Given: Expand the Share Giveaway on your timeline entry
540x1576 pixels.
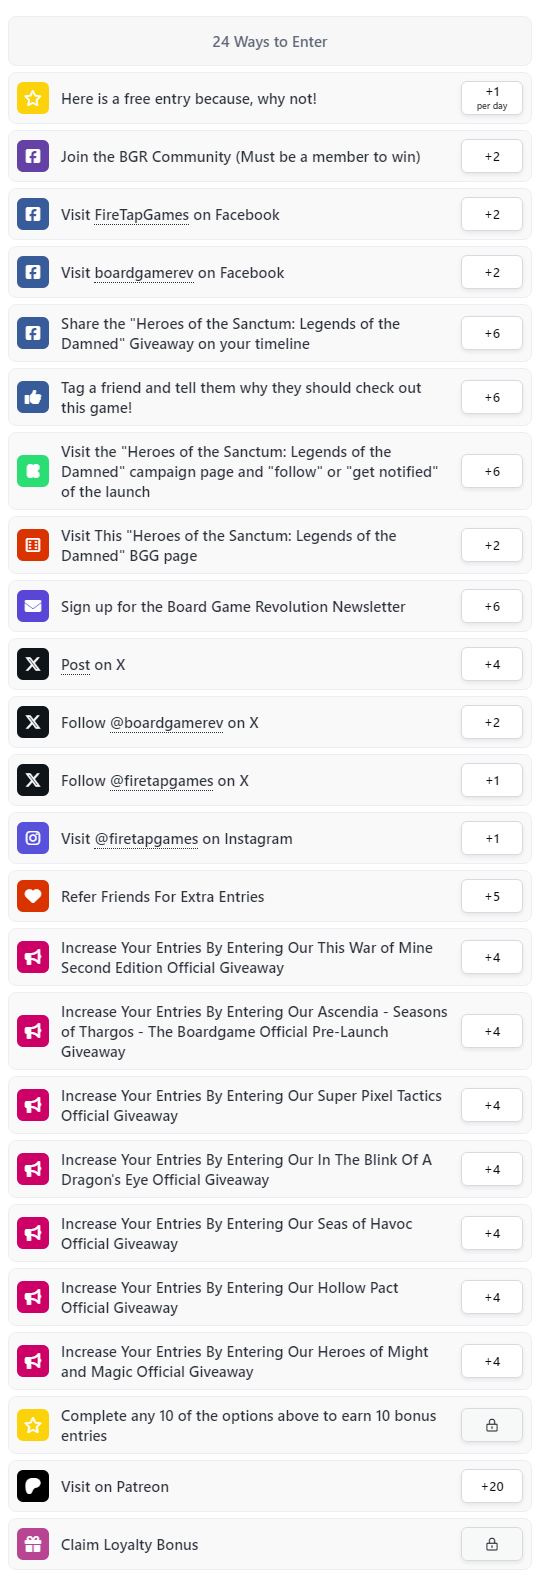Looking at the screenshot, I should coord(270,333).
